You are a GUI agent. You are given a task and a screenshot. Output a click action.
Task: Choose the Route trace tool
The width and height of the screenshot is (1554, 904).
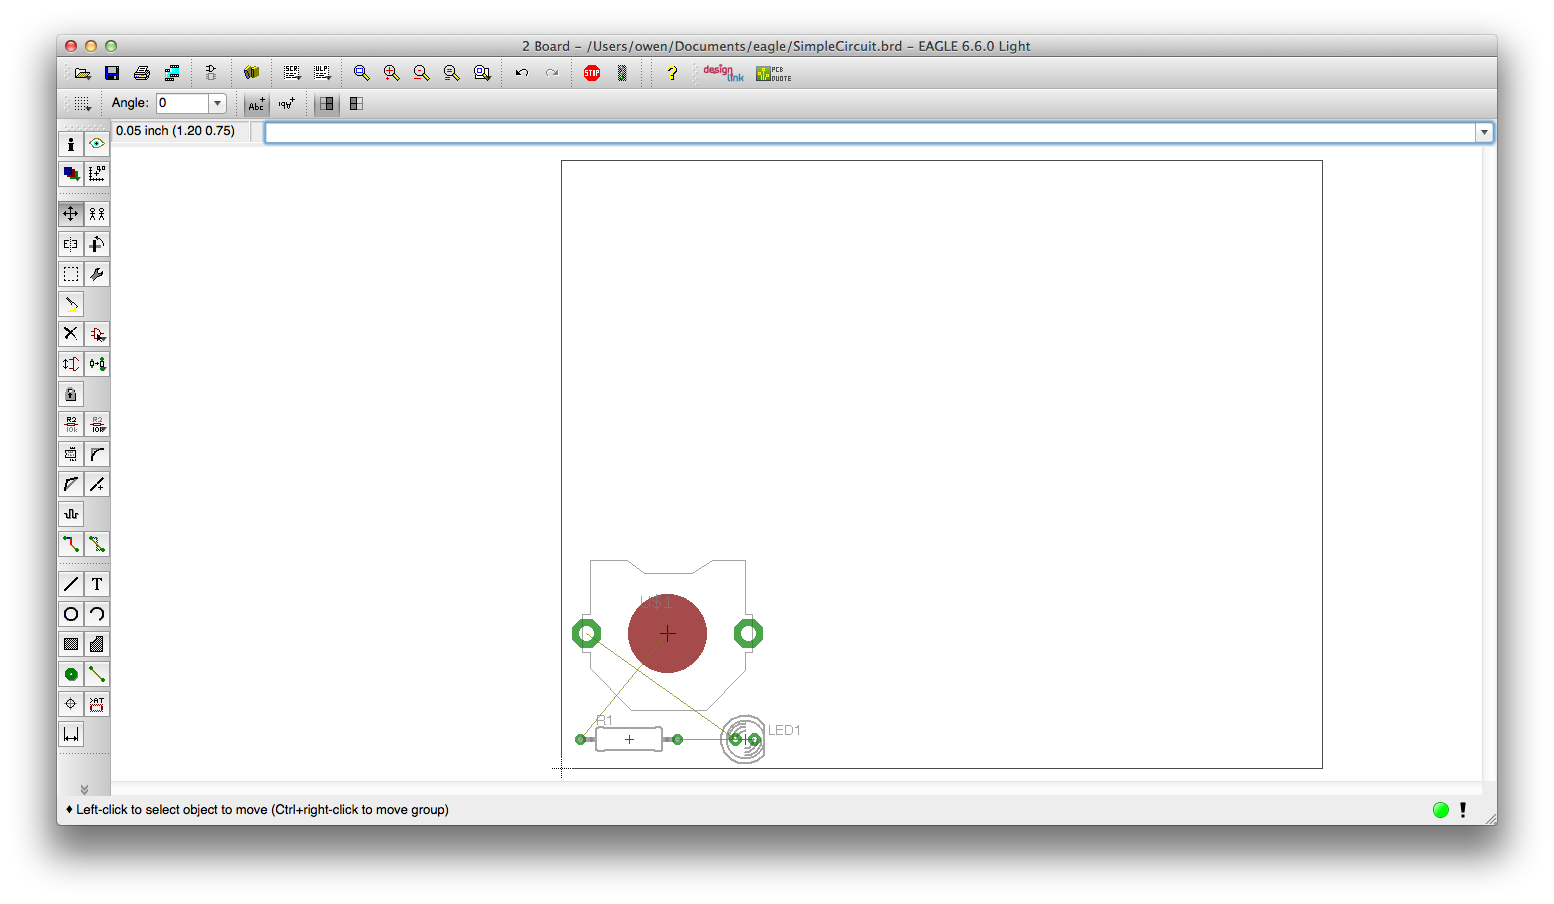click(x=70, y=544)
